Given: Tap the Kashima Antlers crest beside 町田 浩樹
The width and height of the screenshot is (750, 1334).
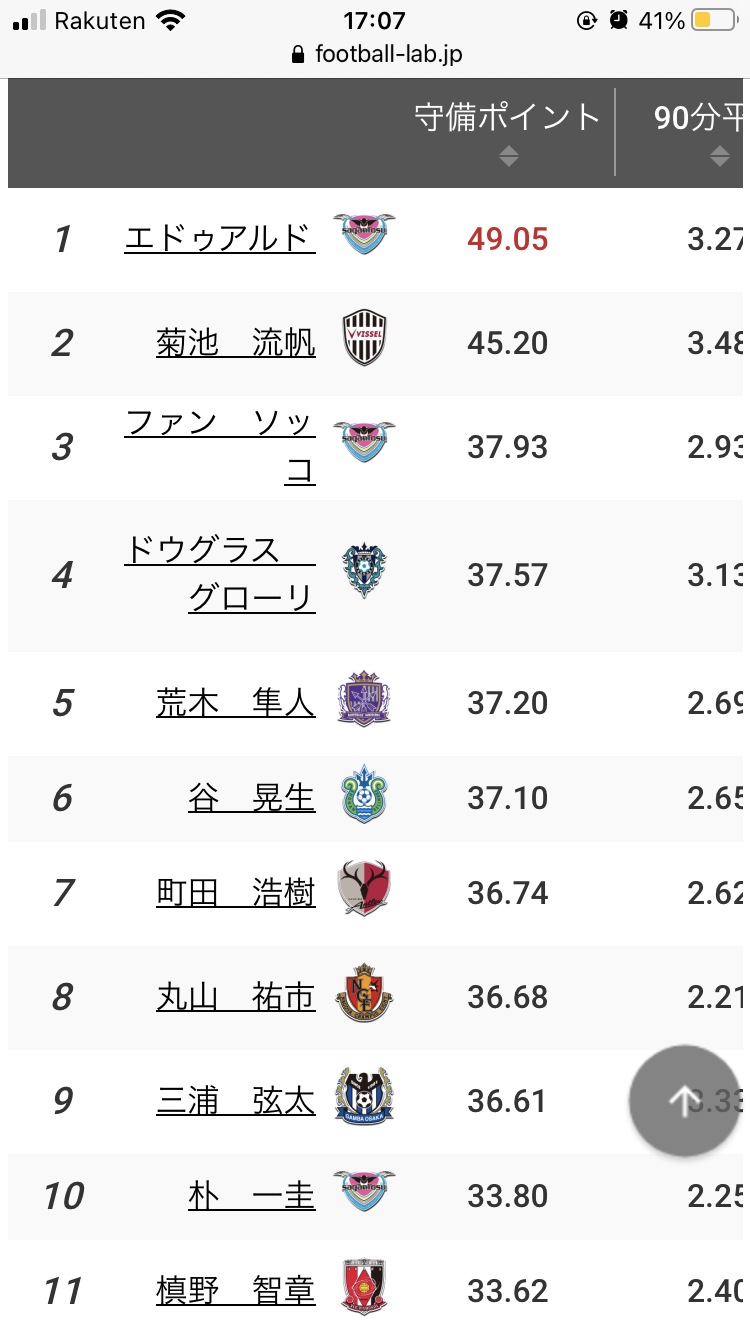Looking at the screenshot, I should [x=363, y=889].
